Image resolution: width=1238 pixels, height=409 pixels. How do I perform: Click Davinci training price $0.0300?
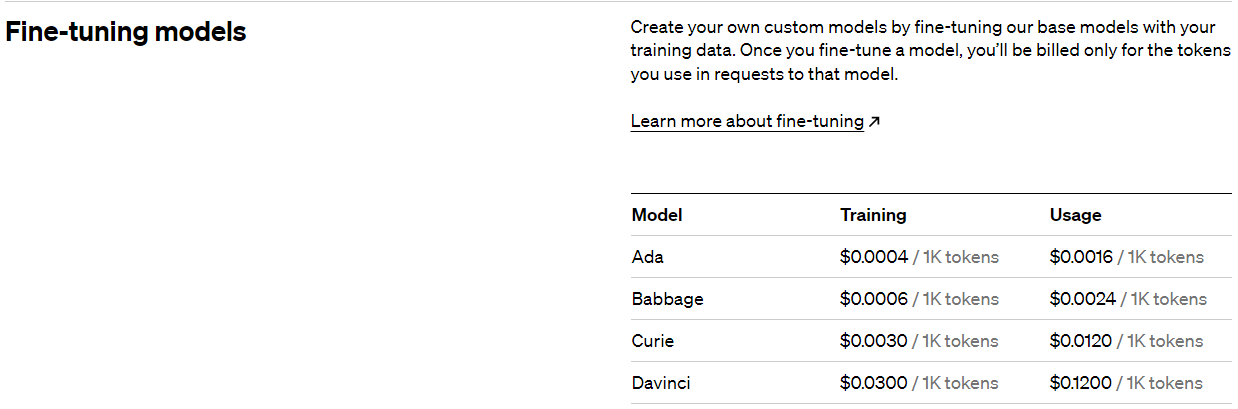pyautogui.click(x=874, y=383)
